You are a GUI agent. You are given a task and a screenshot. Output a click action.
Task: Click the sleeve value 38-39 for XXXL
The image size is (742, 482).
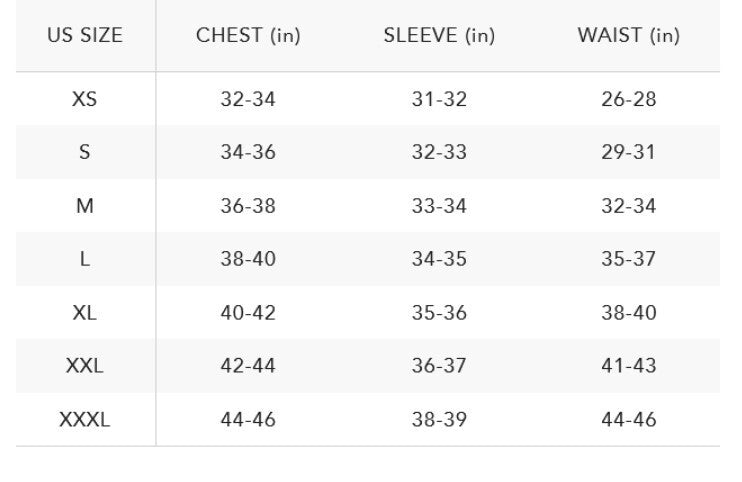pyautogui.click(x=439, y=419)
